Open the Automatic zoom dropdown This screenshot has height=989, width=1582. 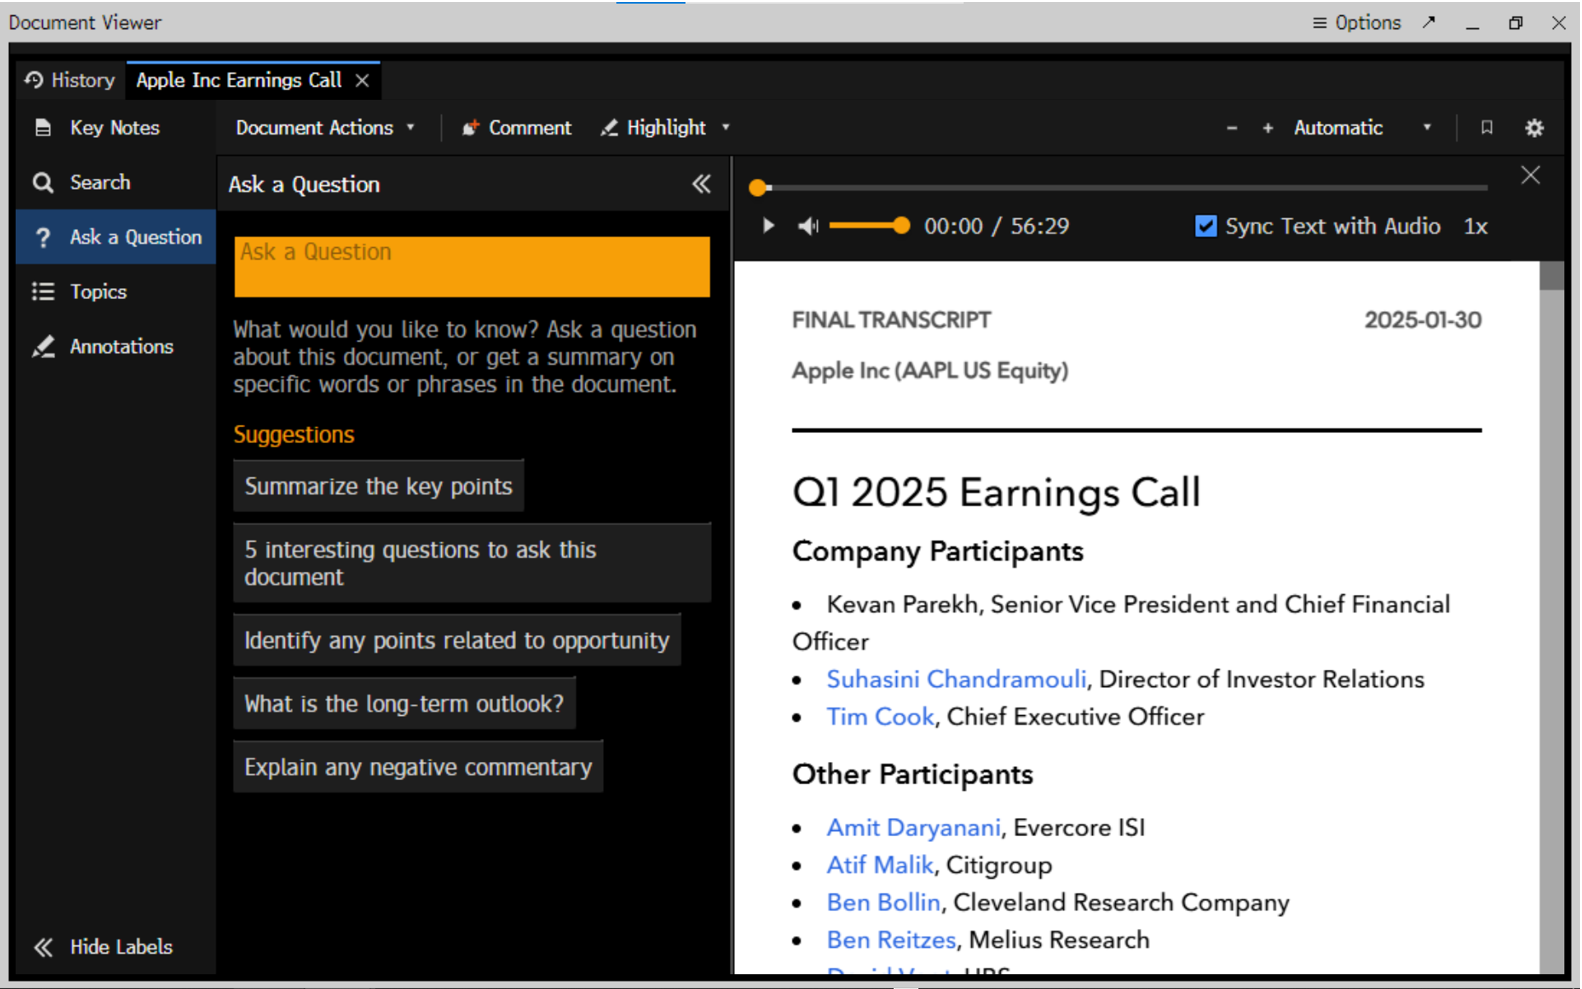pos(1362,128)
